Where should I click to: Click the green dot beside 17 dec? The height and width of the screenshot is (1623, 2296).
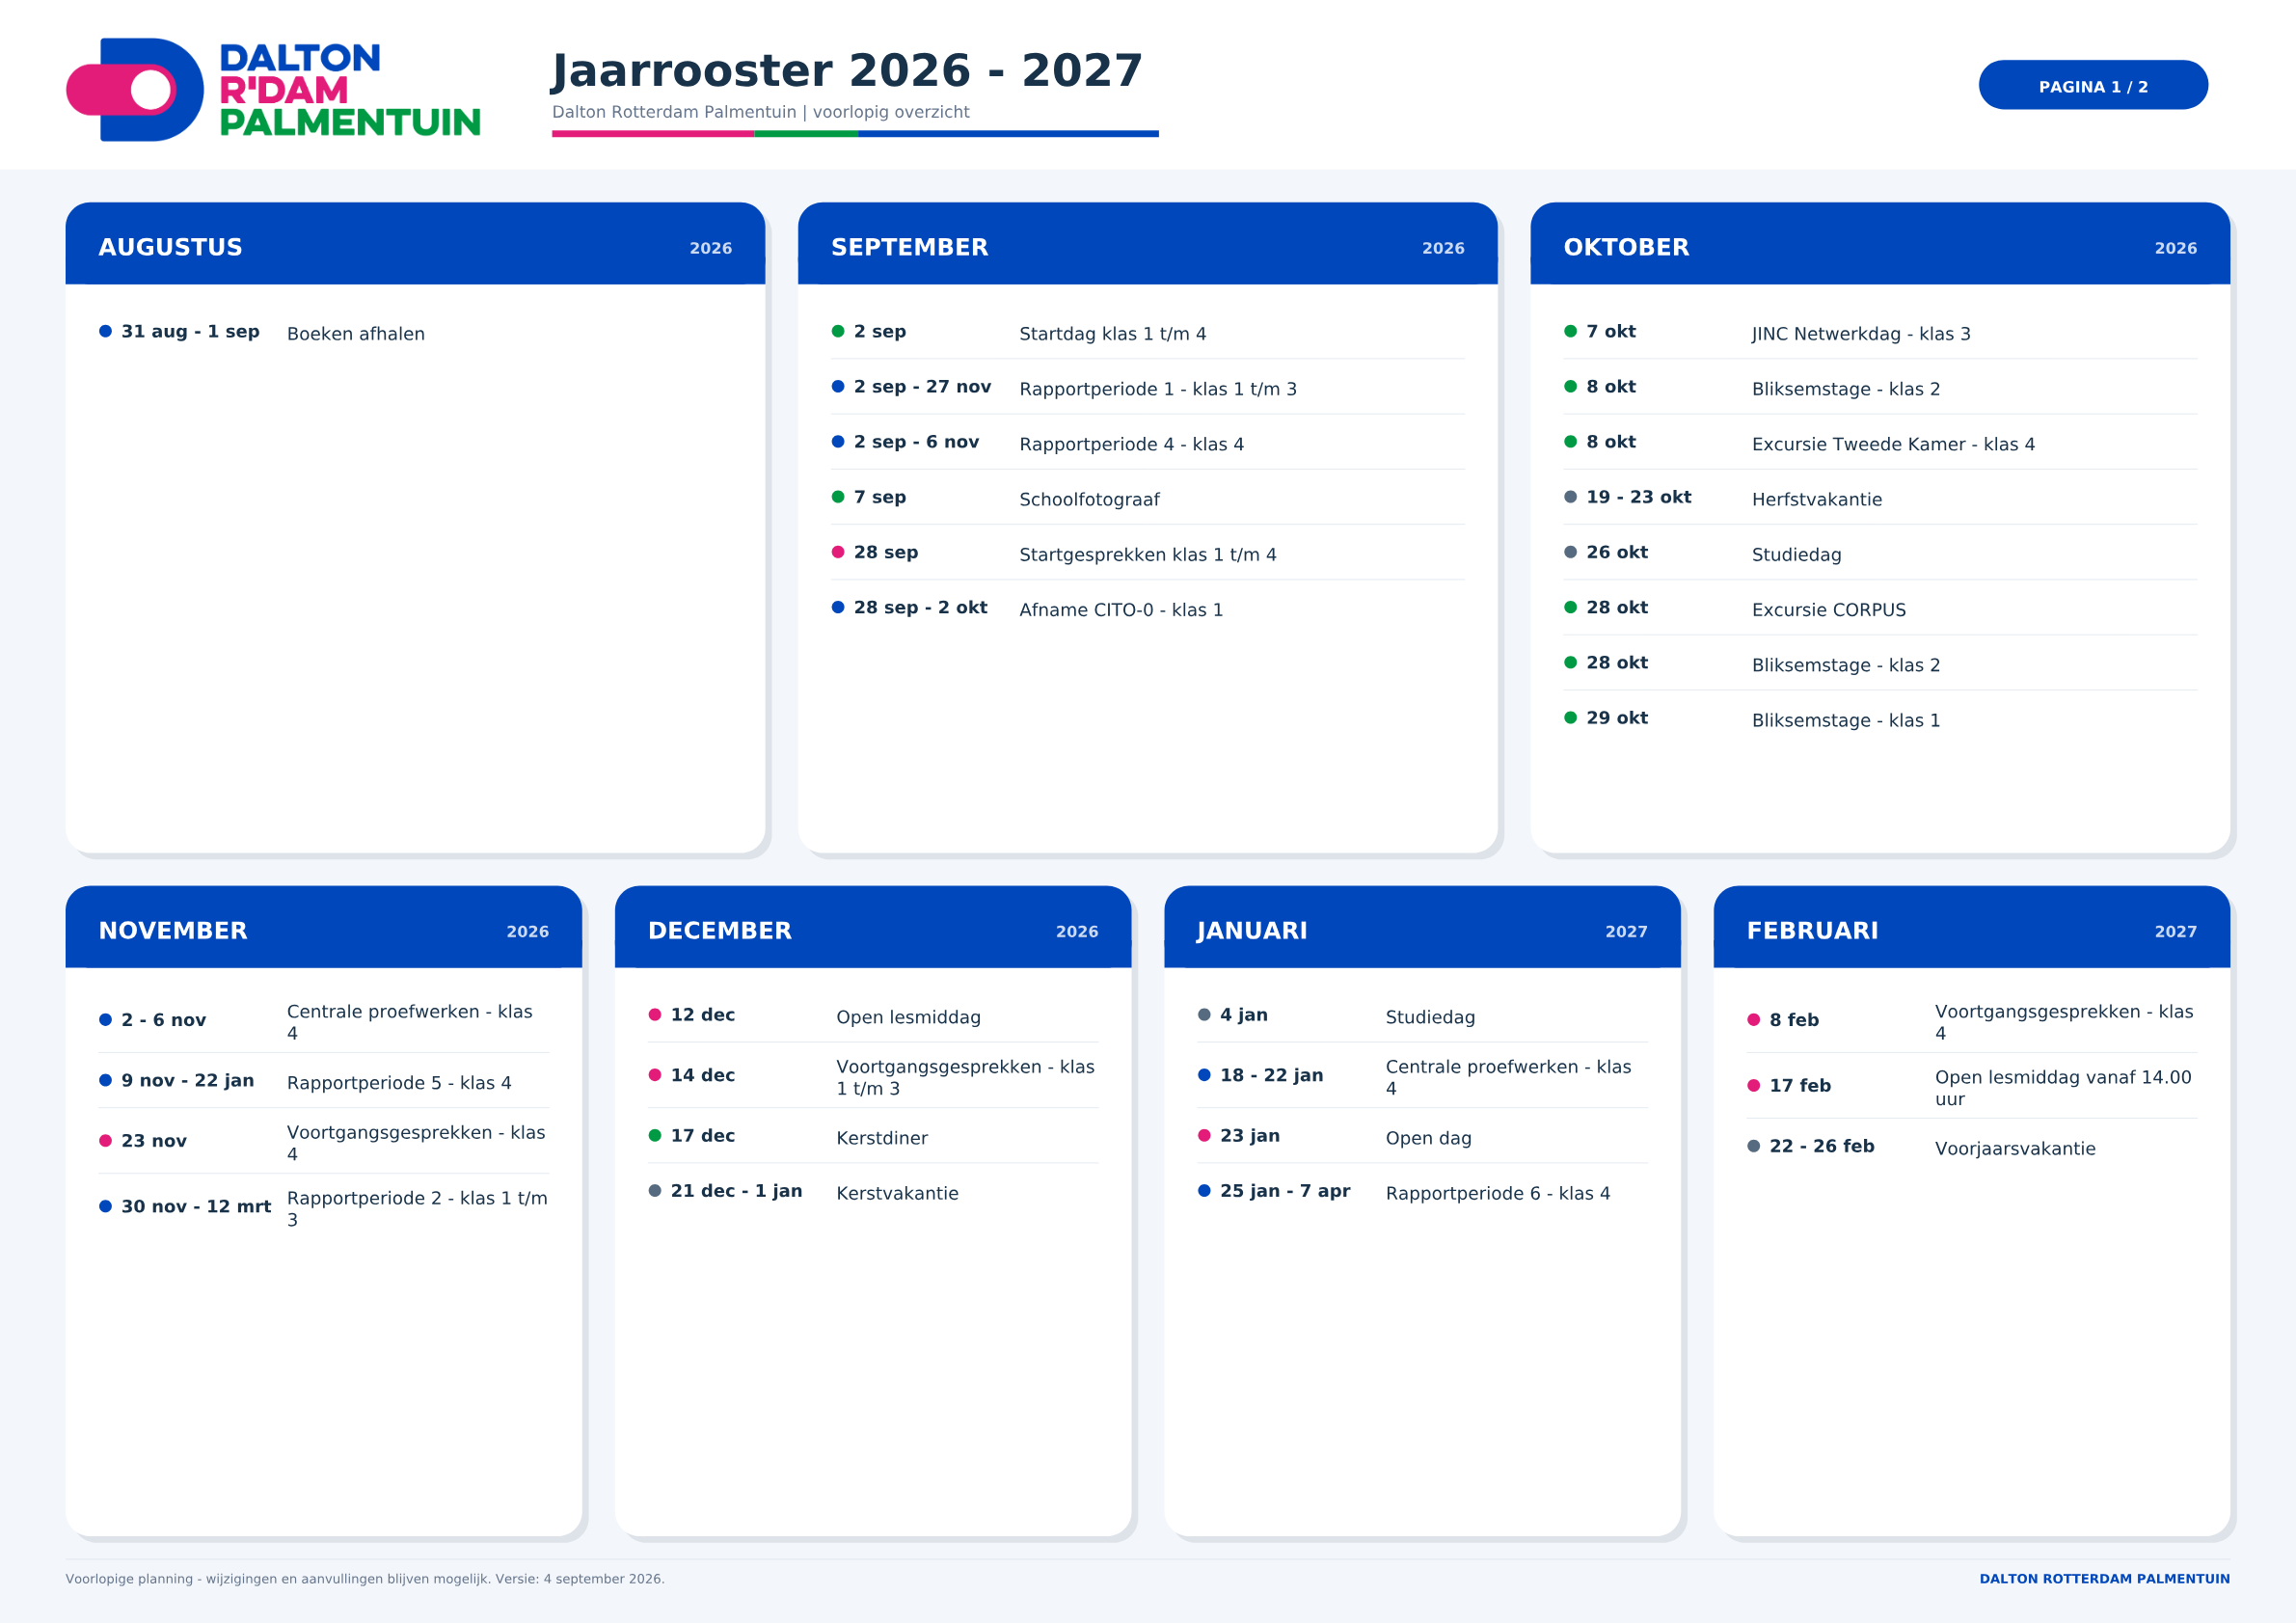click(x=655, y=1135)
